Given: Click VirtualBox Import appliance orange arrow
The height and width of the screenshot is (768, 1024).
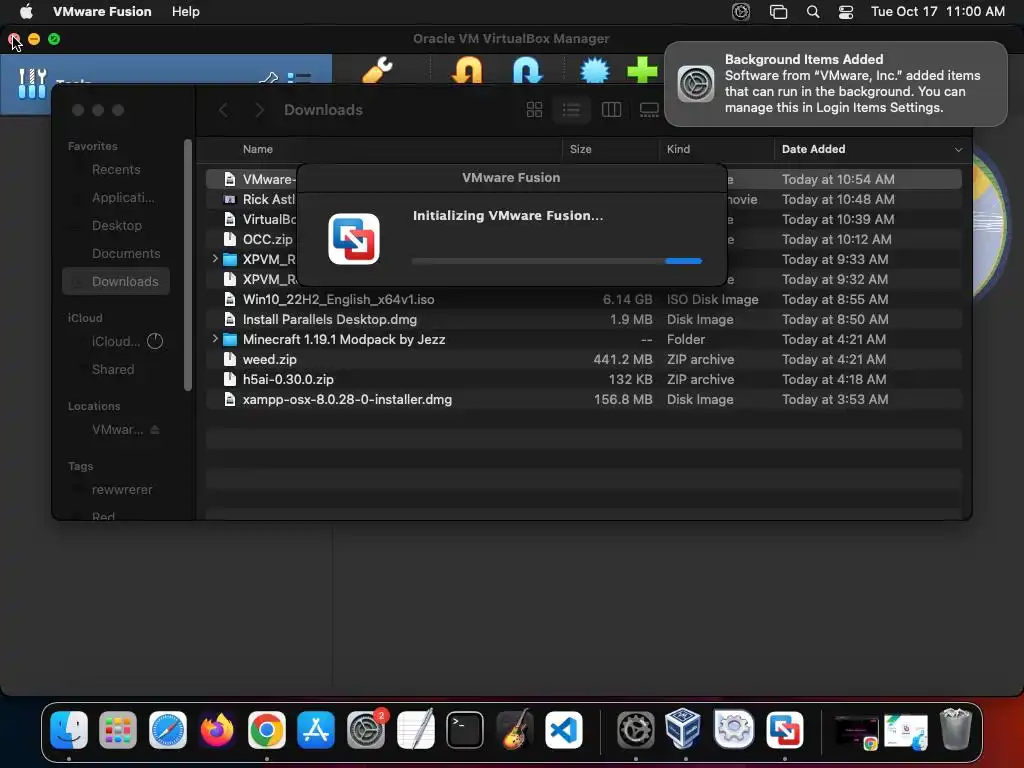Looking at the screenshot, I should click(467, 70).
